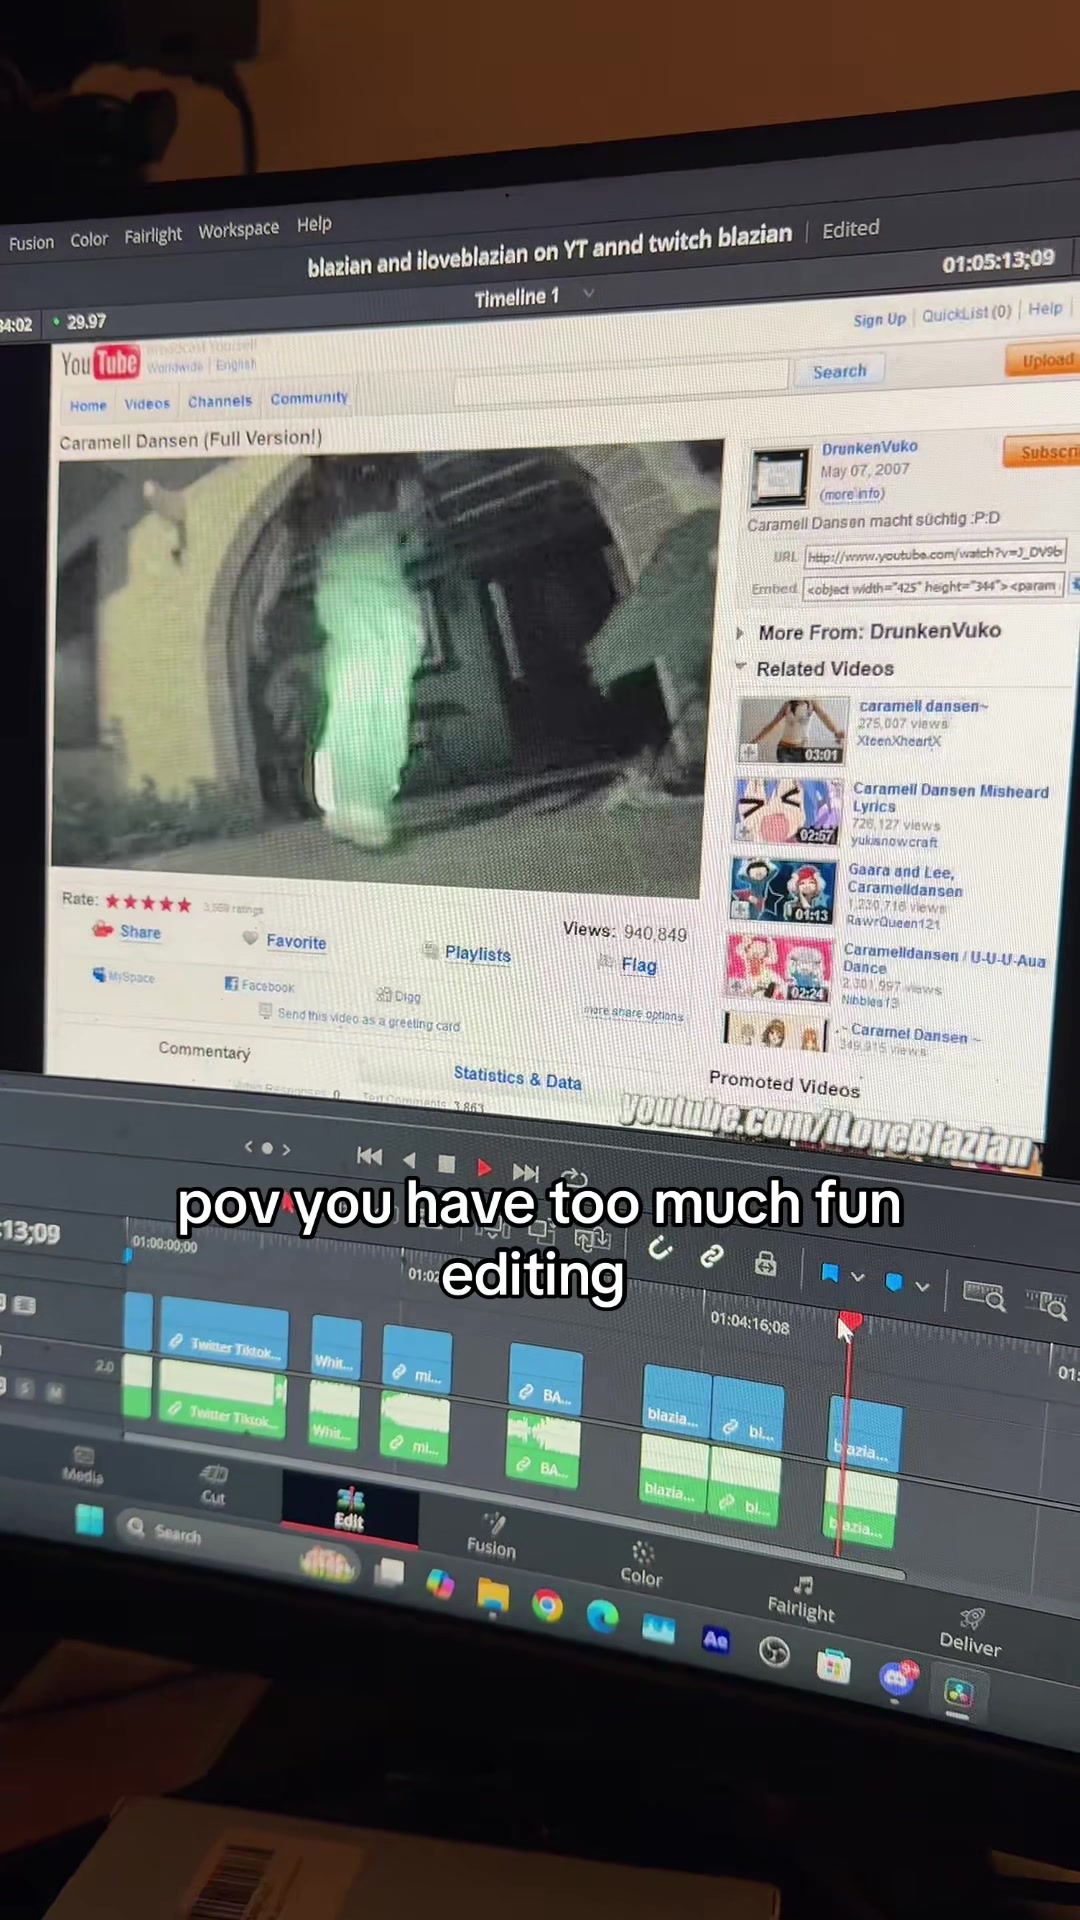1080x1920 pixels.
Task: Open Copilot from the taskbar
Action: [x=439, y=1584]
